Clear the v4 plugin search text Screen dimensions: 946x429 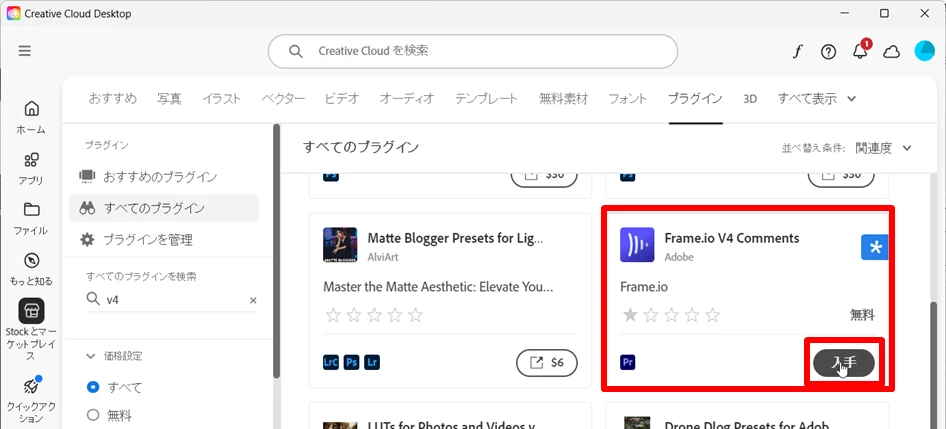253,300
